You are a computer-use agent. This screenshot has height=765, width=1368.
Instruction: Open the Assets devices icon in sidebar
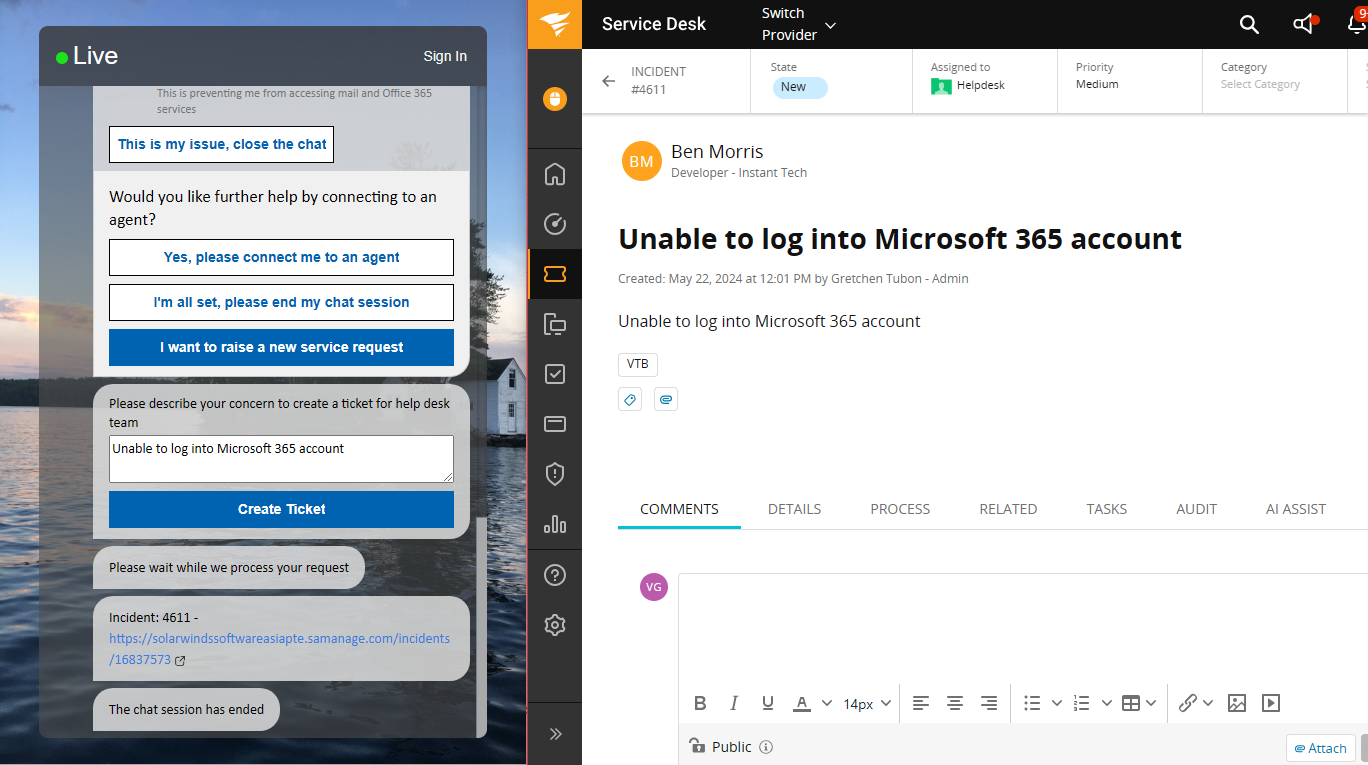[555, 324]
